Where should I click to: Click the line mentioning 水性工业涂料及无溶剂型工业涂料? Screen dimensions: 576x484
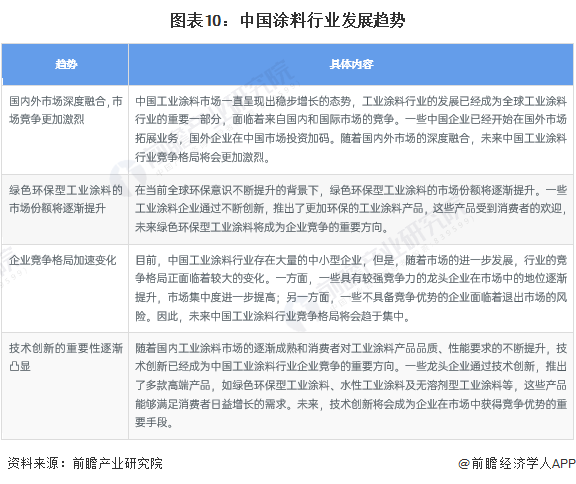(x=351, y=385)
